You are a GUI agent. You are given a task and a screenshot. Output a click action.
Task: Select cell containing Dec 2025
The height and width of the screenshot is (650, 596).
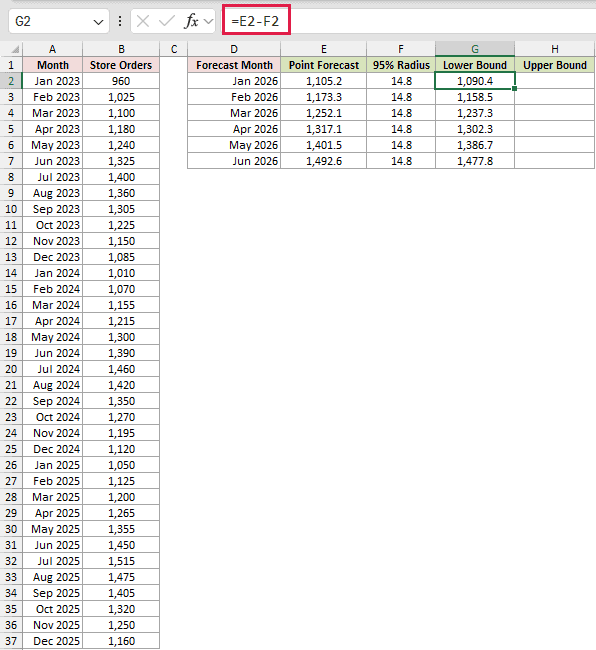click(x=53, y=641)
